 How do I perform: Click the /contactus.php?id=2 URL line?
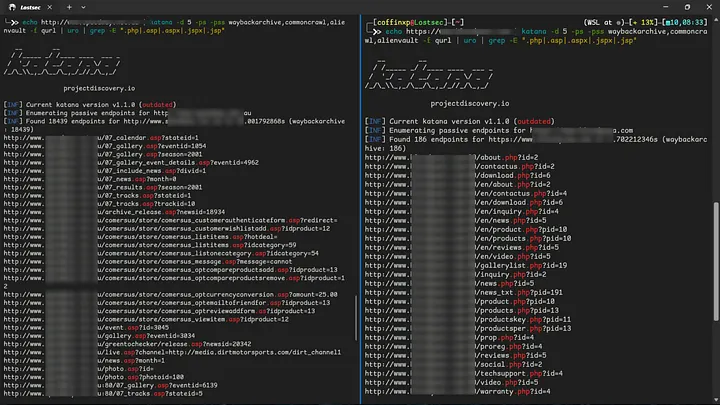460,167
